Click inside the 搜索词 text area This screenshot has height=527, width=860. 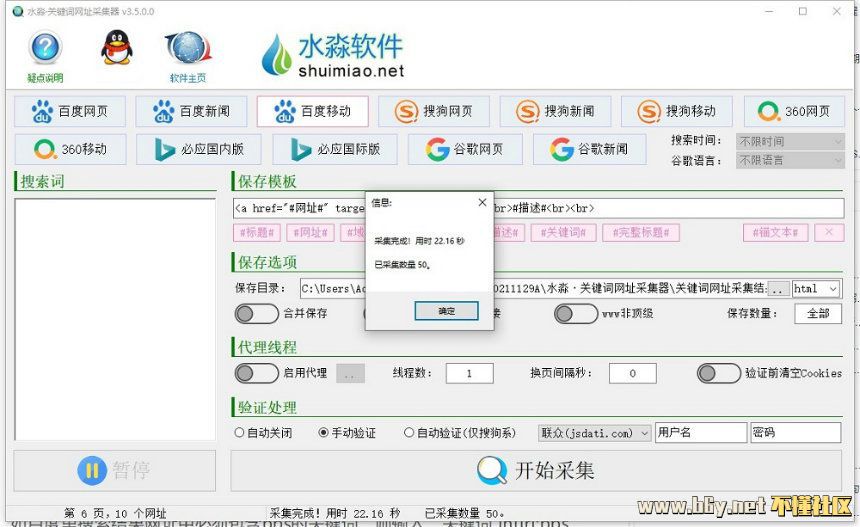(x=115, y=319)
